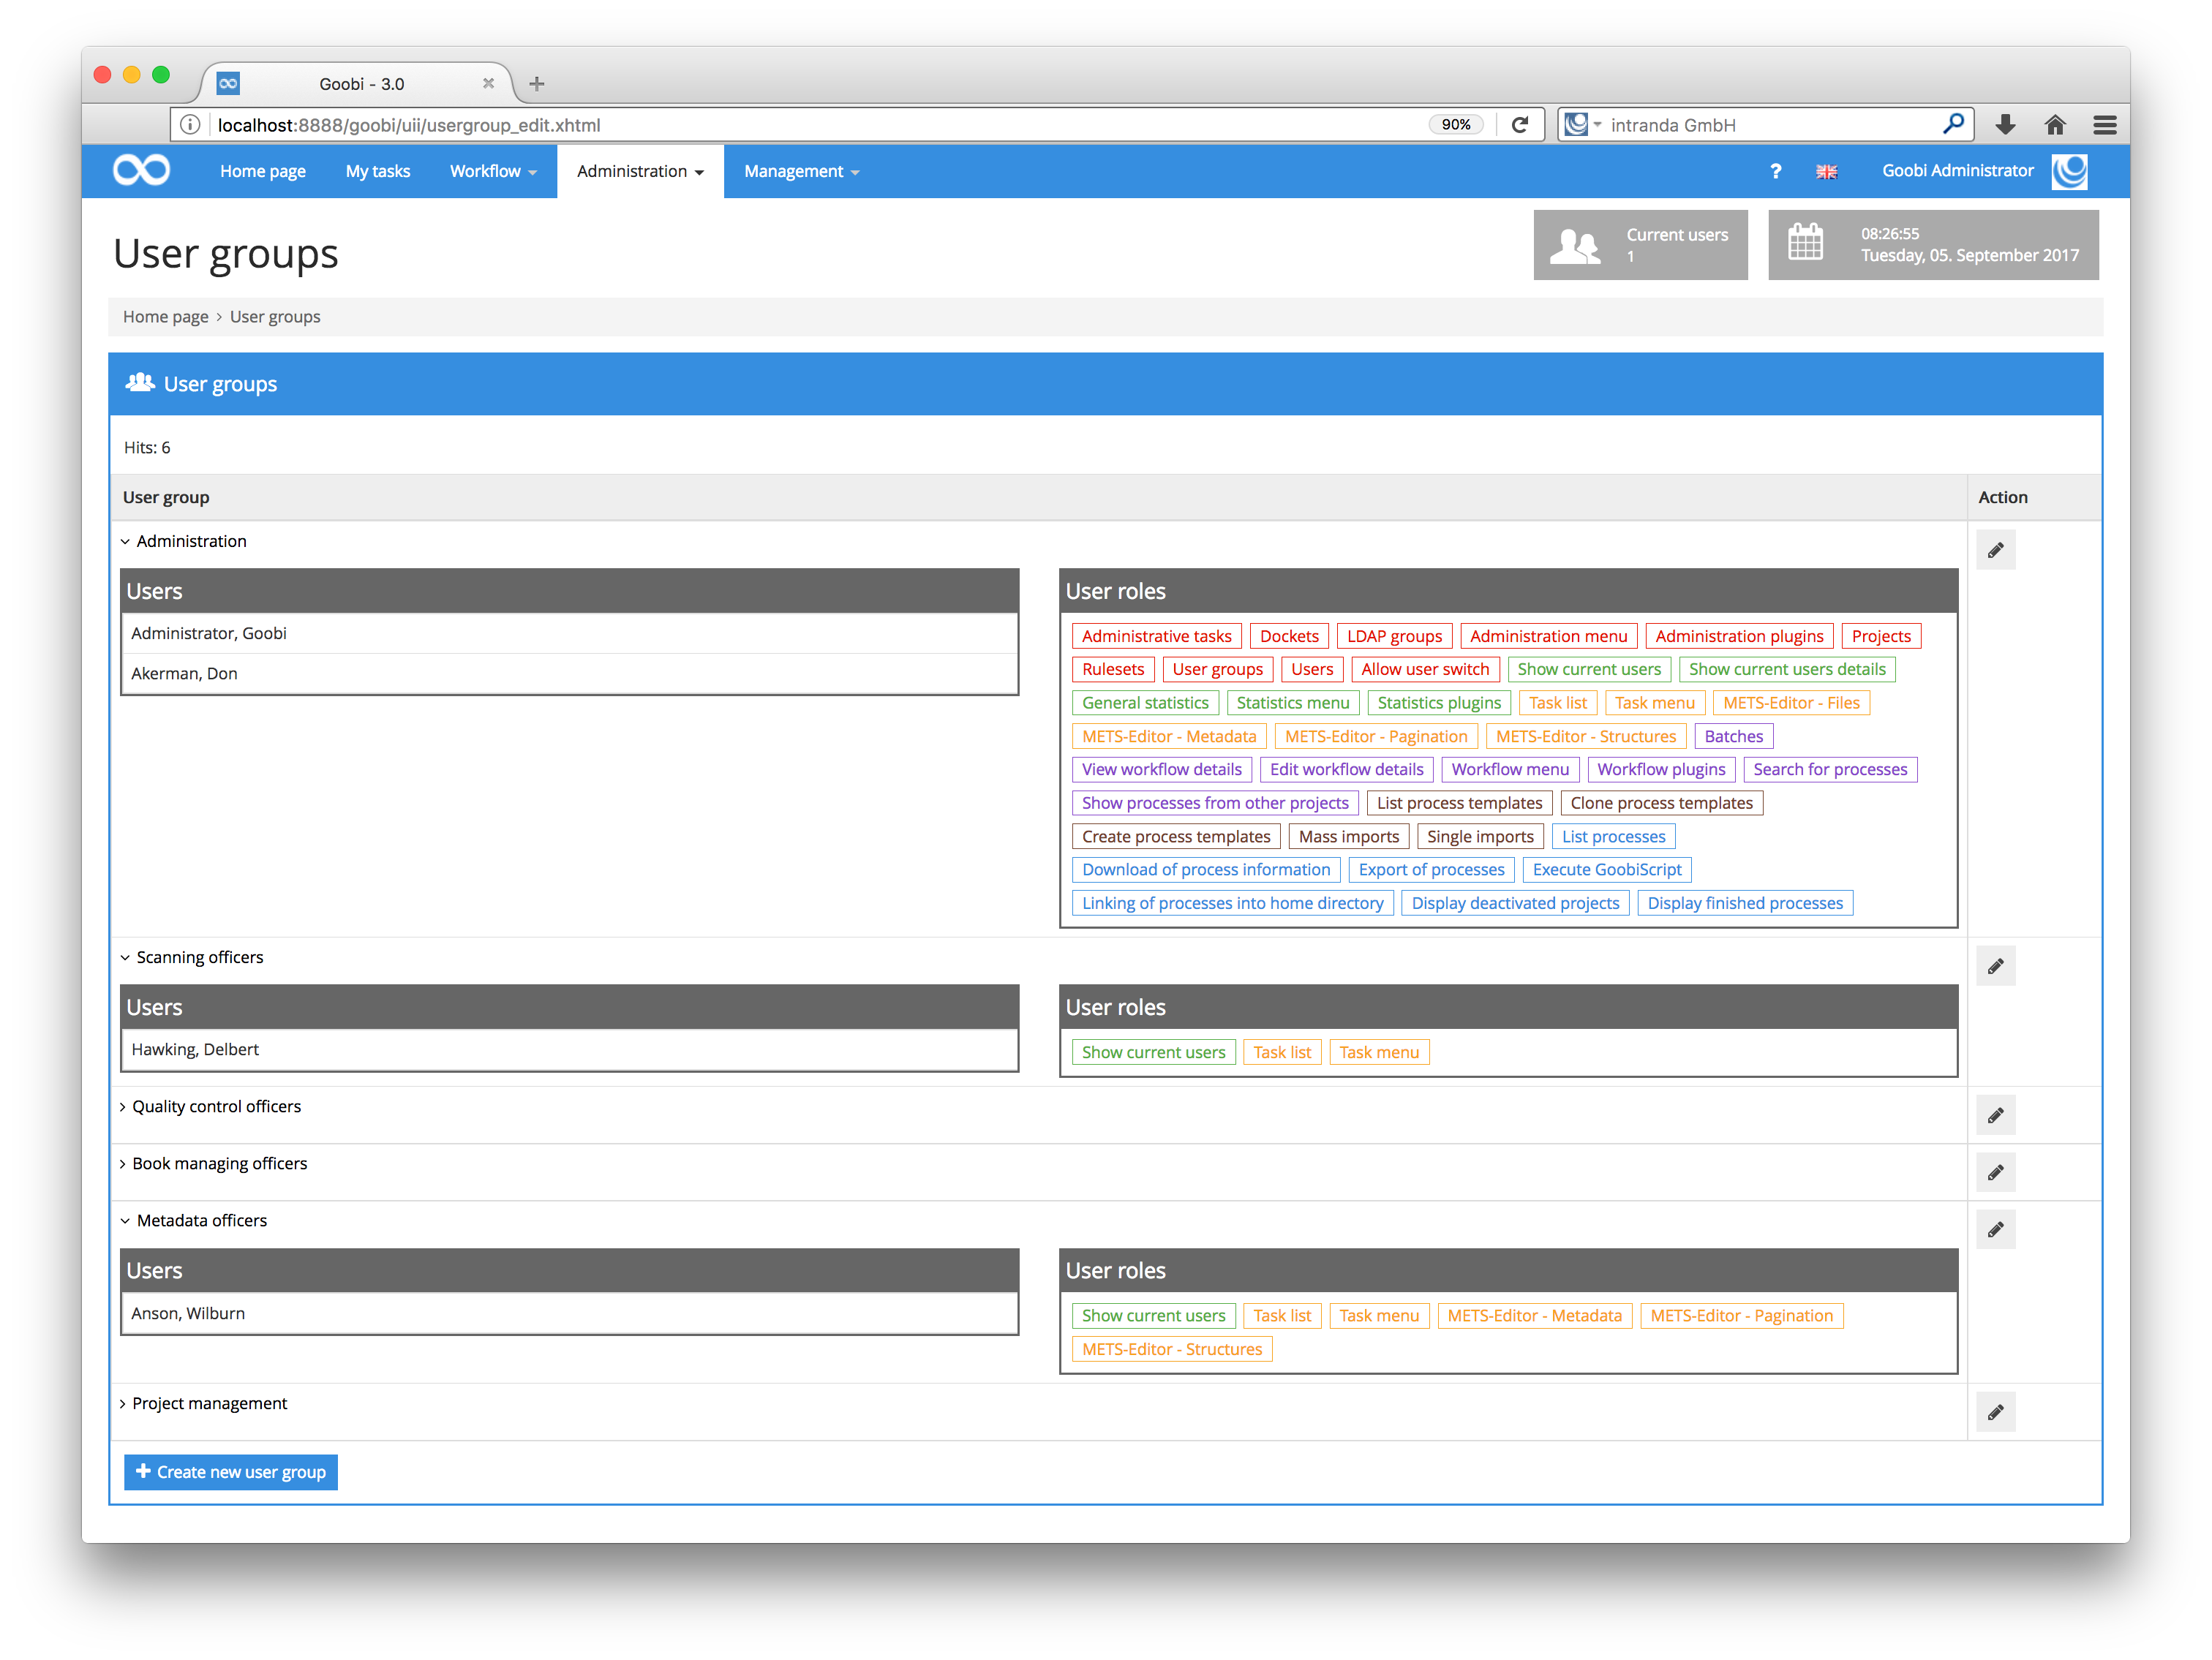This screenshot has height=1660, width=2212.
Task: Click user Akerman, Don row
Action: (570, 673)
